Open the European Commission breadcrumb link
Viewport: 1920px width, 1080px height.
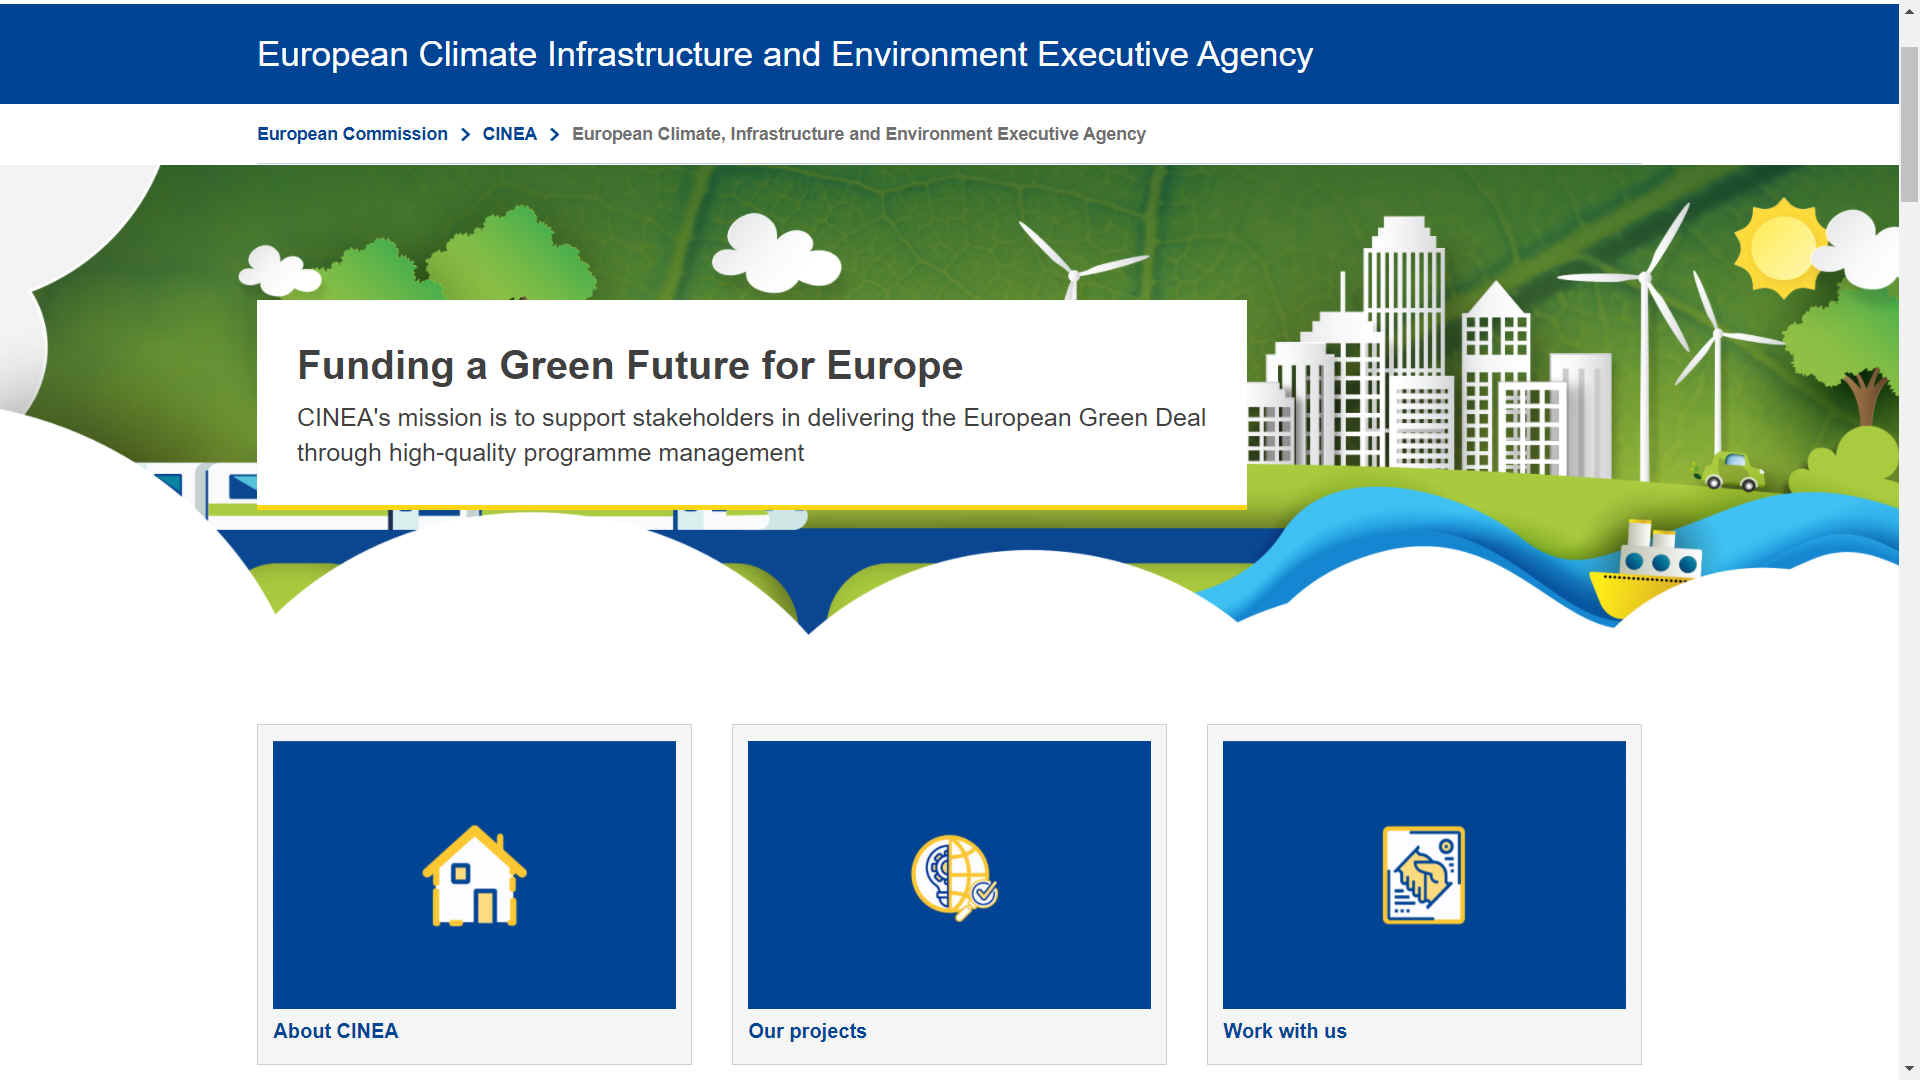coord(352,134)
